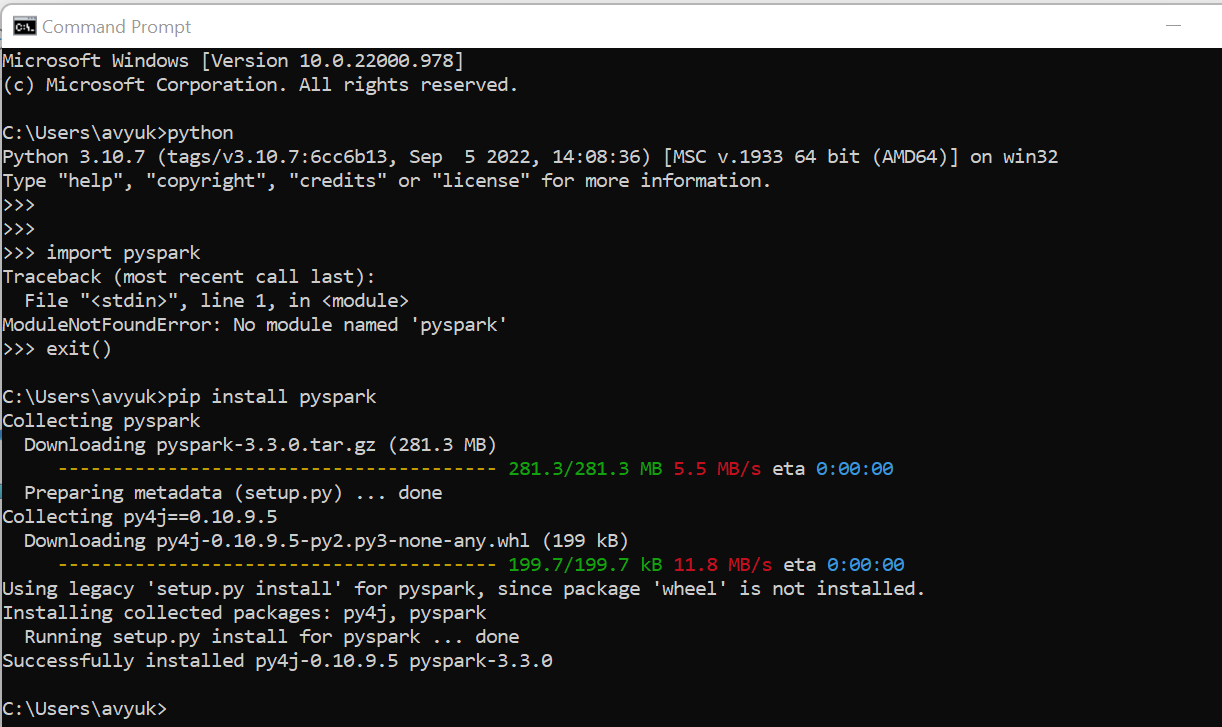Click the final 'C:\Users\avyuk>' prompt

click(85, 709)
